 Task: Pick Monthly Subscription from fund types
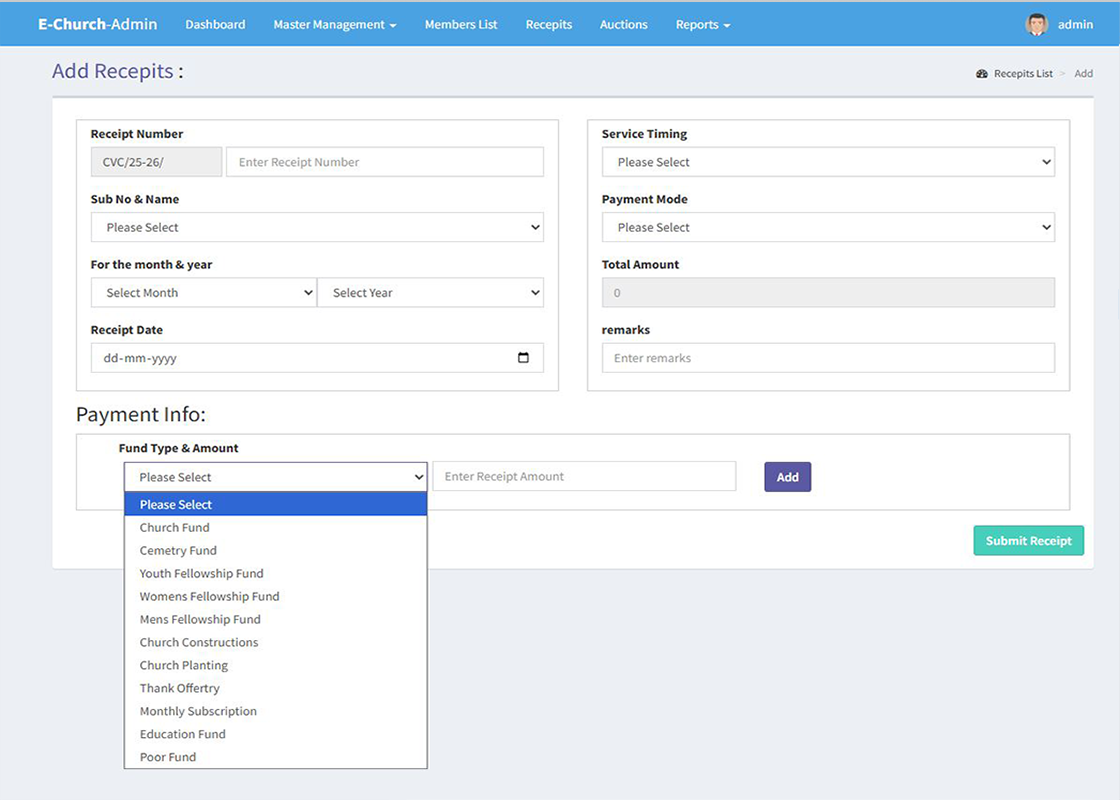click(198, 712)
